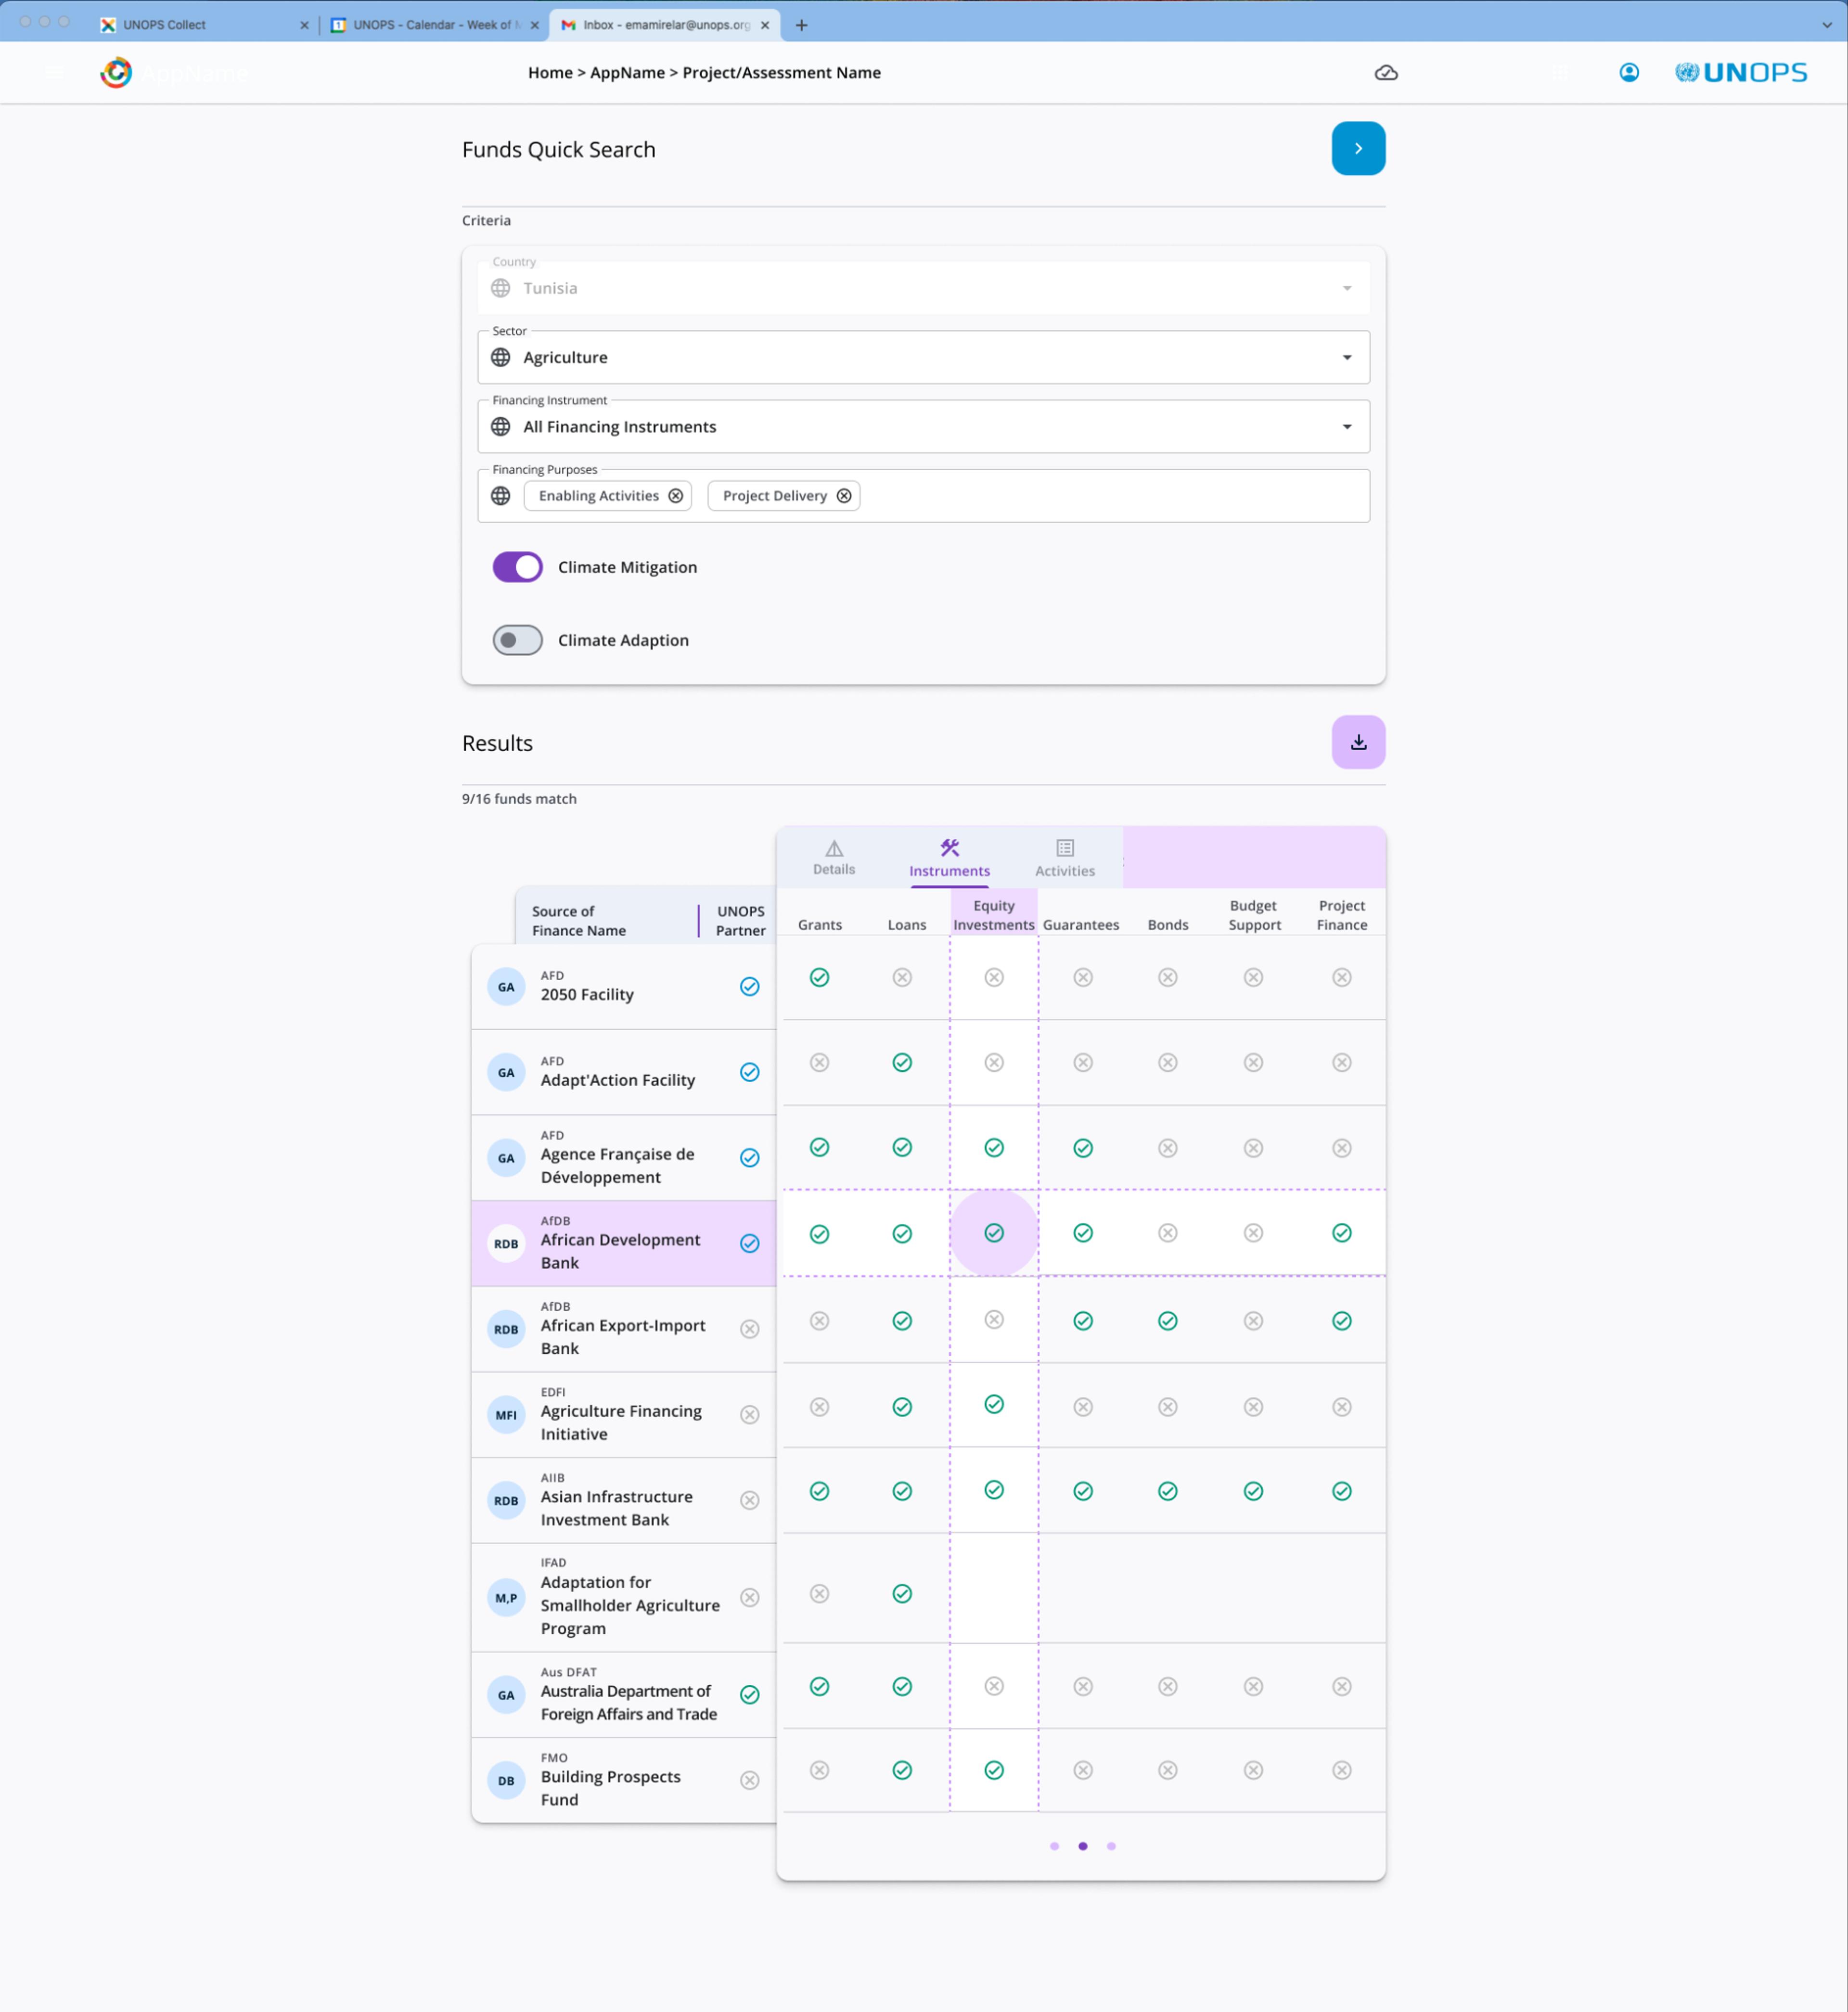Click the Project Finance column header
Image resolution: width=1848 pixels, height=2012 pixels.
click(x=1342, y=914)
